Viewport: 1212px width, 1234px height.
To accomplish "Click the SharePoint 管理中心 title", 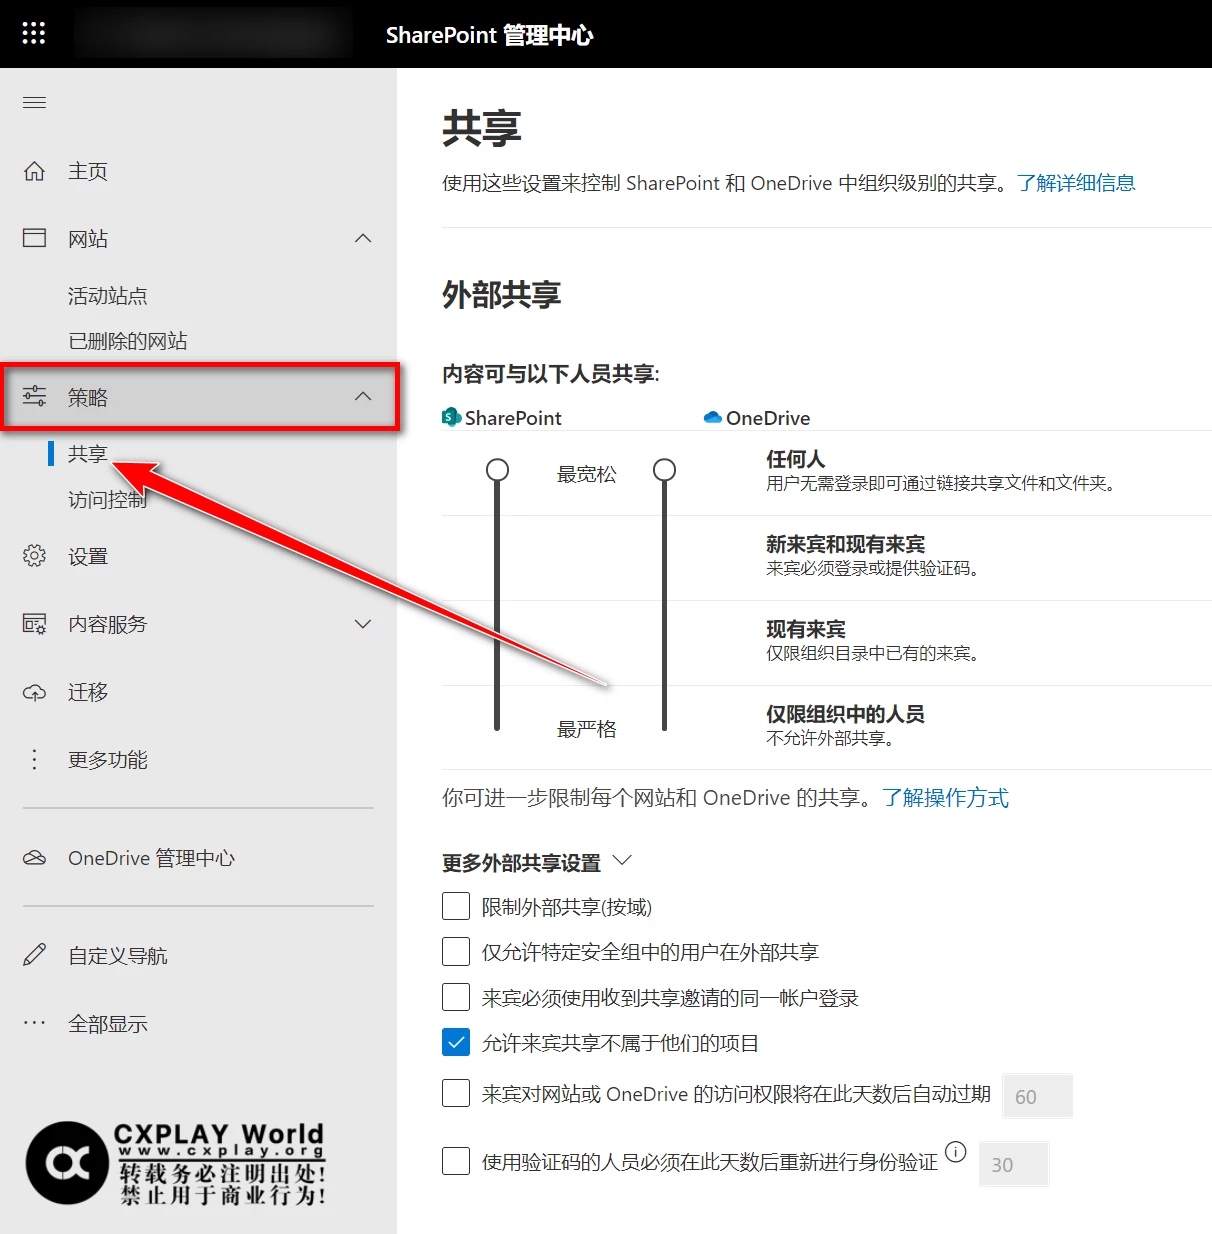I will coord(489,35).
